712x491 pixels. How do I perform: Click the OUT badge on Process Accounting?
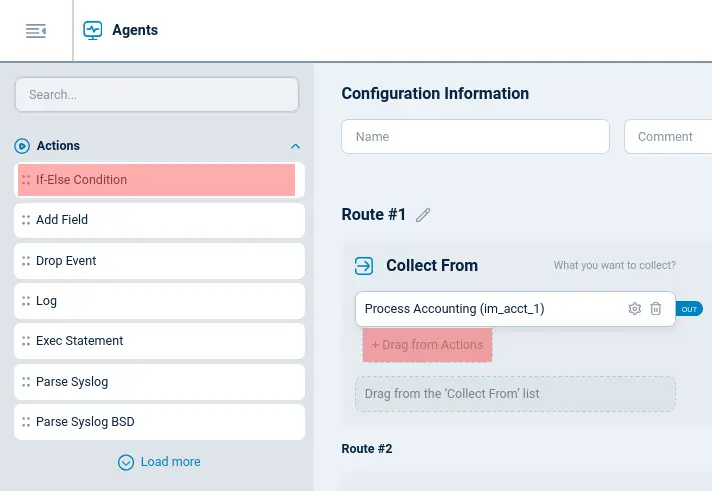[x=689, y=309]
